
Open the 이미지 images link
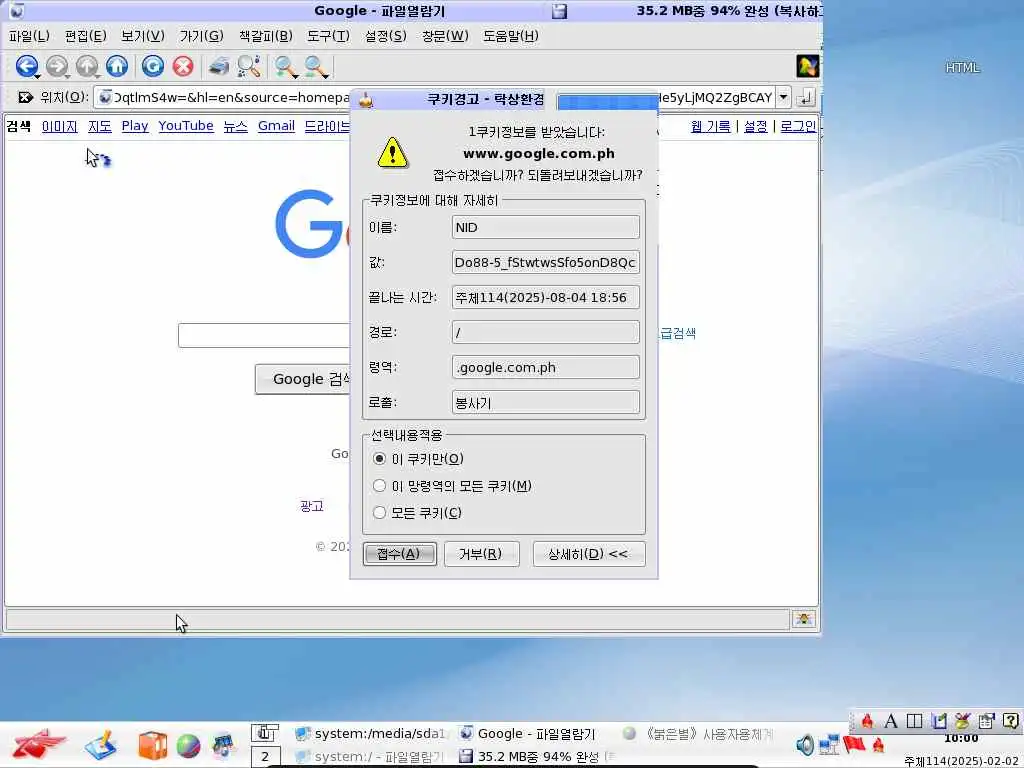(x=59, y=126)
